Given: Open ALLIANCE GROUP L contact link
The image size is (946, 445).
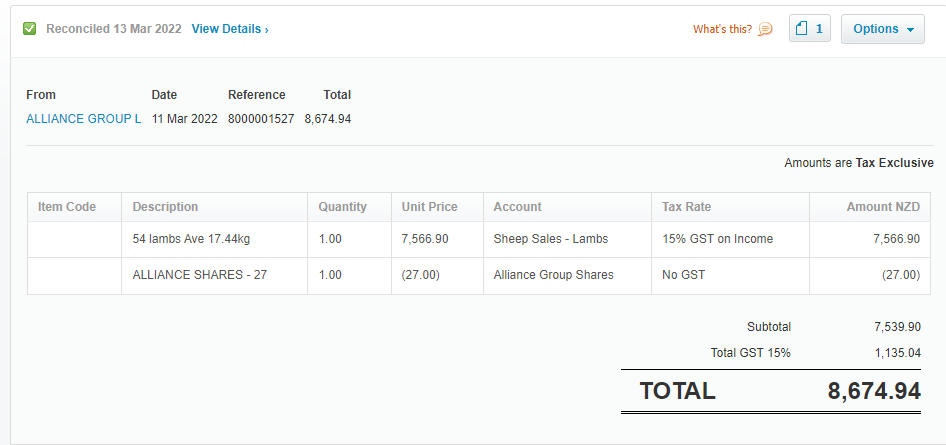Looking at the screenshot, I should (x=84, y=119).
